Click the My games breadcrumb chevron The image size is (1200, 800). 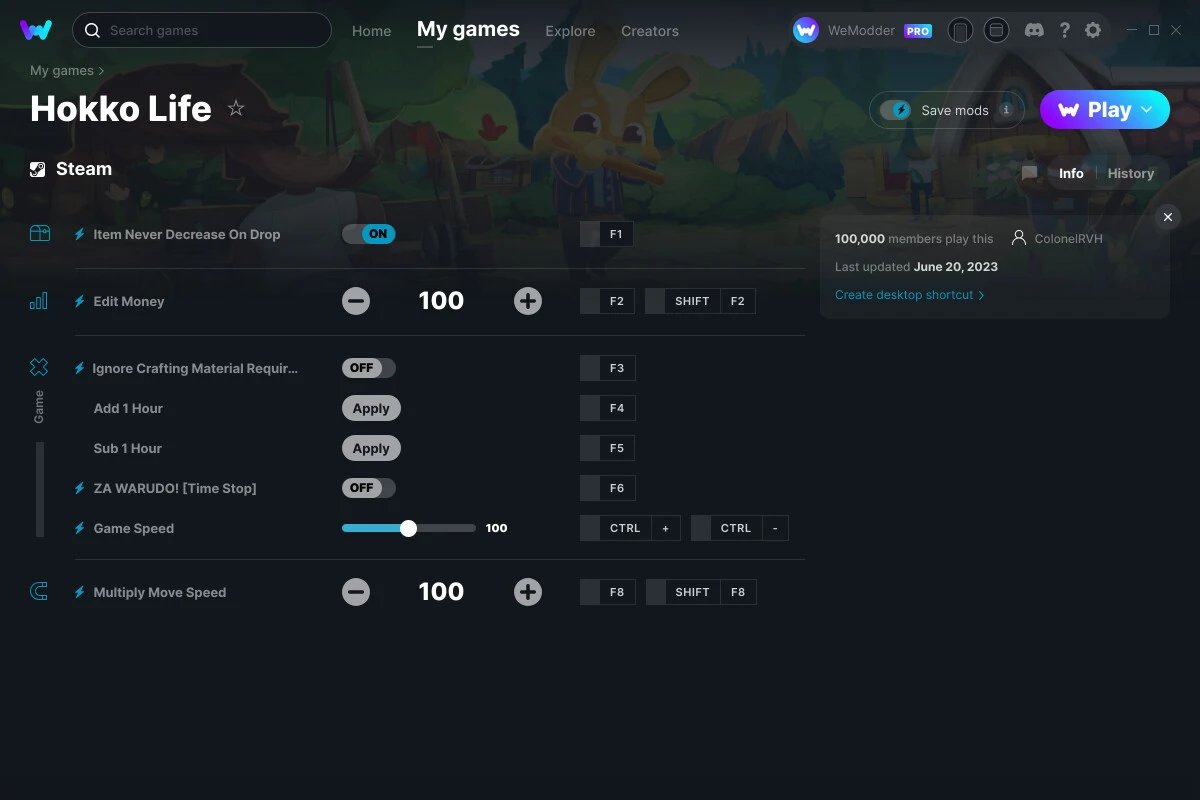(x=101, y=71)
